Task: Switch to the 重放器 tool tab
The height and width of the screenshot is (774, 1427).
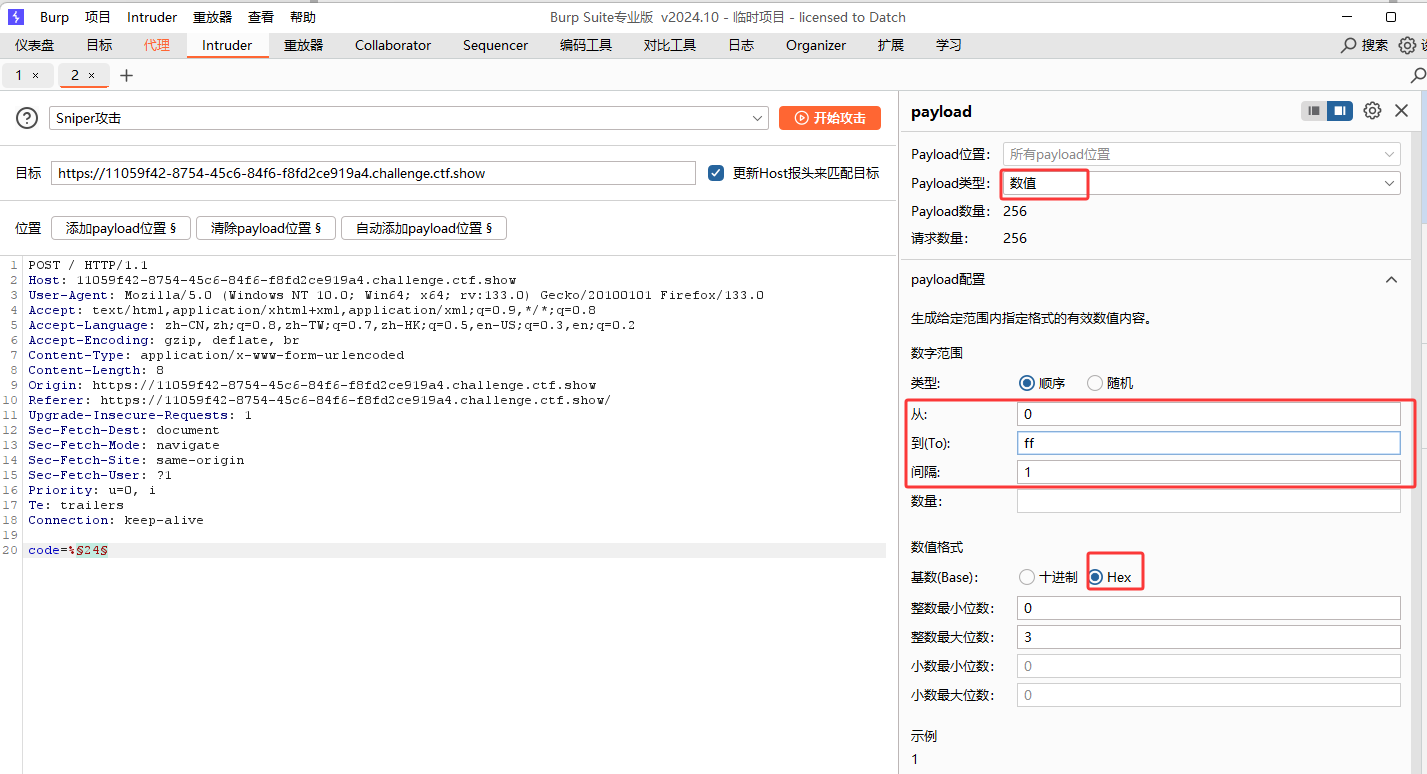Action: coord(303,45)
